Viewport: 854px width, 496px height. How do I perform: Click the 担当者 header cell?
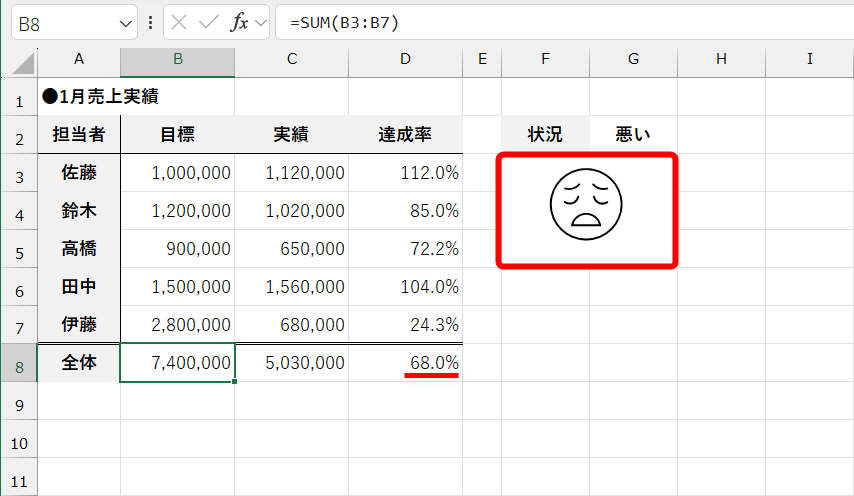79,134
